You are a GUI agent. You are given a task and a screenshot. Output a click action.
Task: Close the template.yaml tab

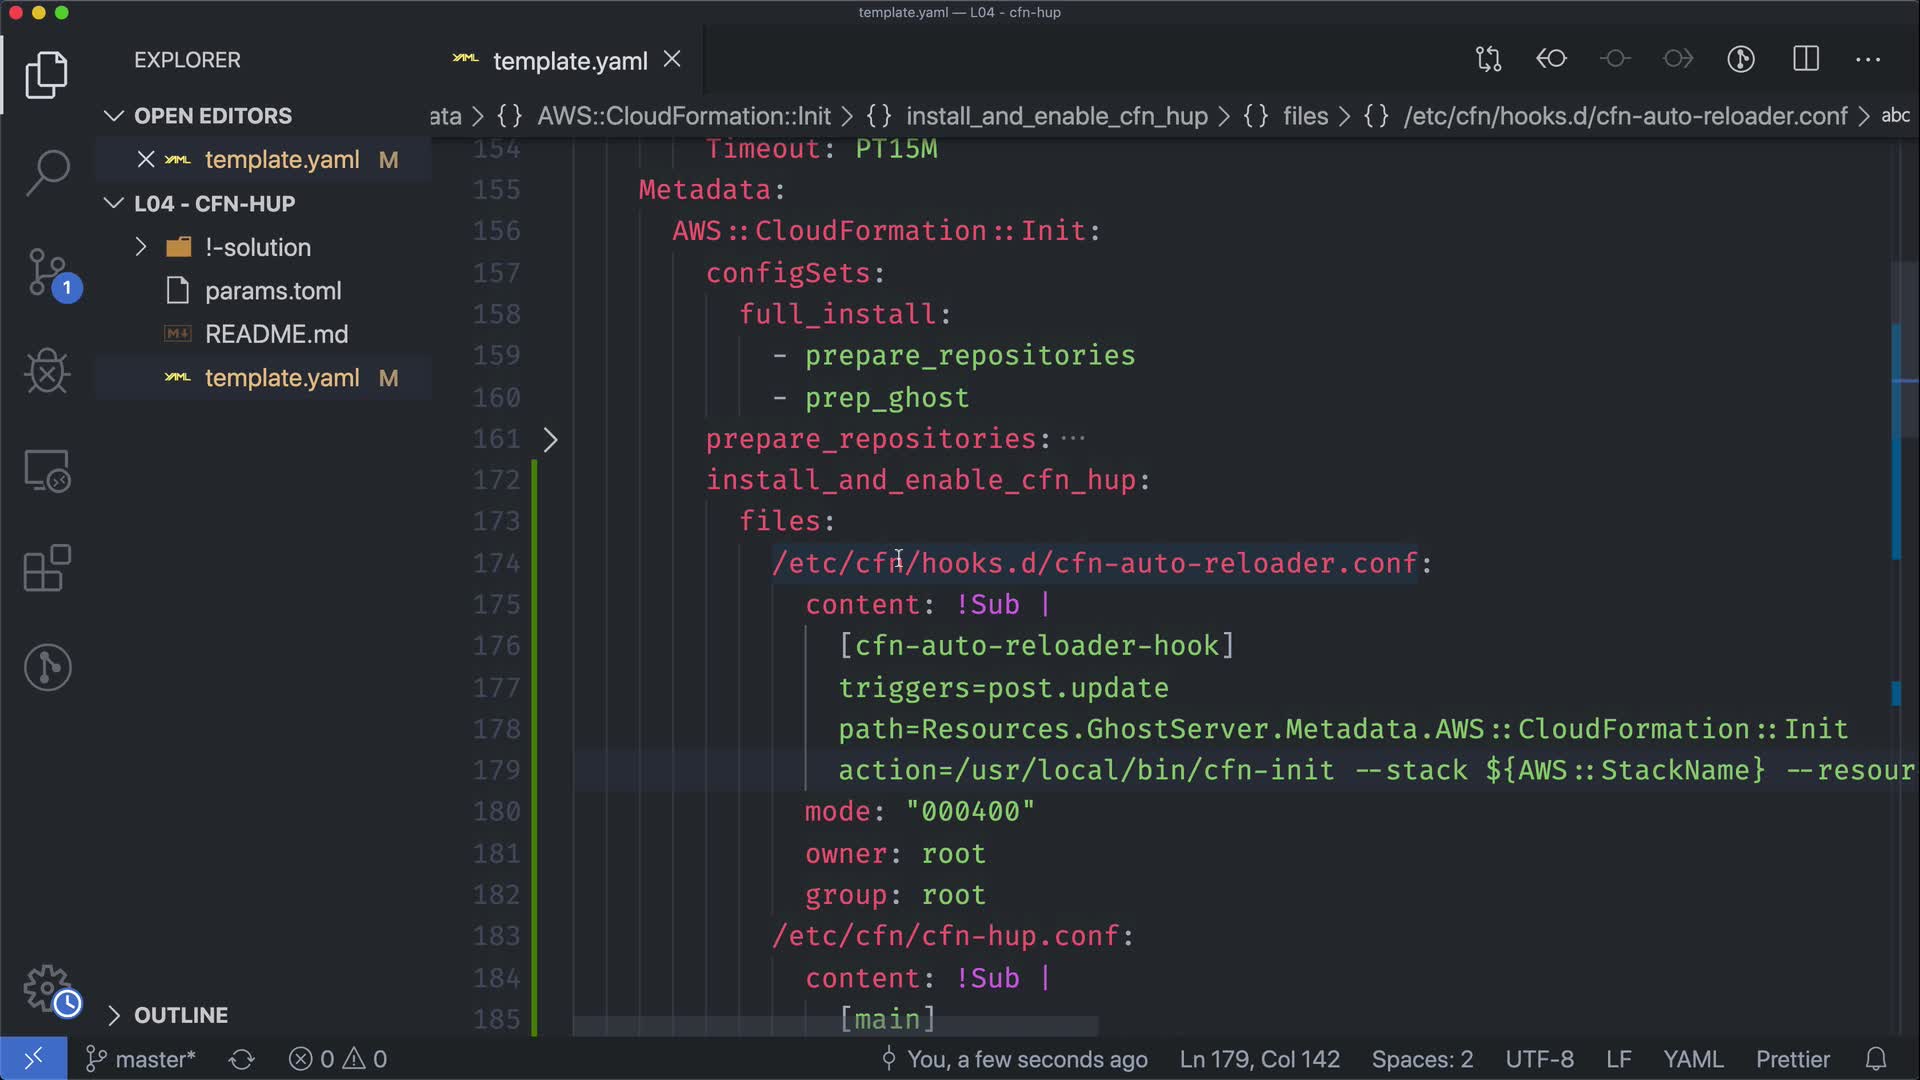(672, 60)
